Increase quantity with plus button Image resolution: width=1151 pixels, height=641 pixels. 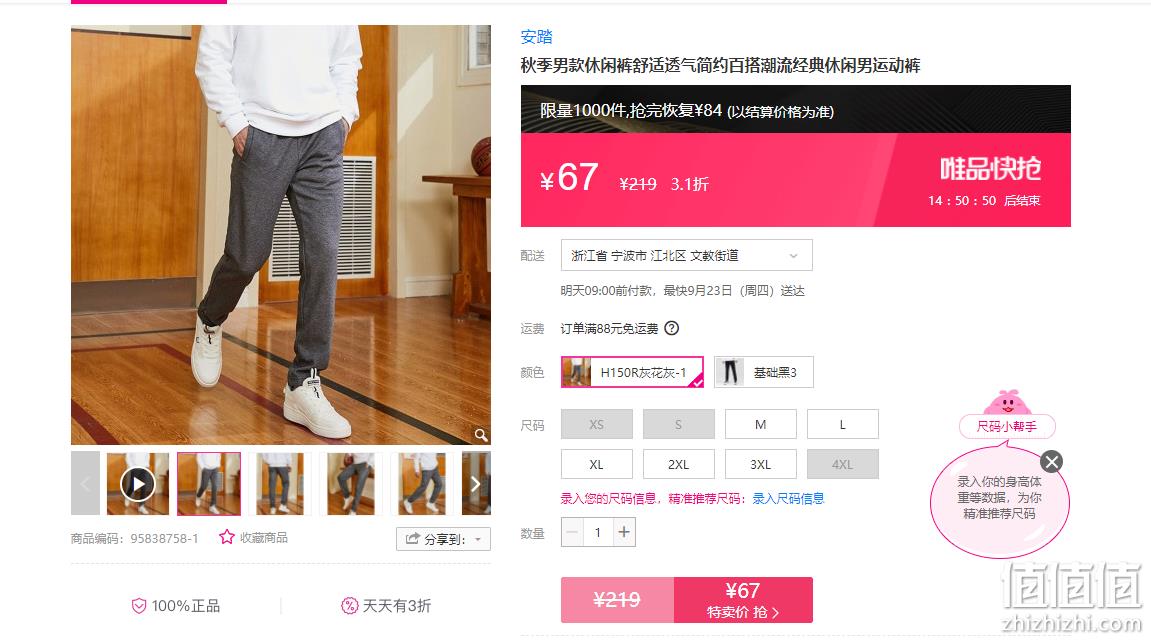tap(624, 532)
